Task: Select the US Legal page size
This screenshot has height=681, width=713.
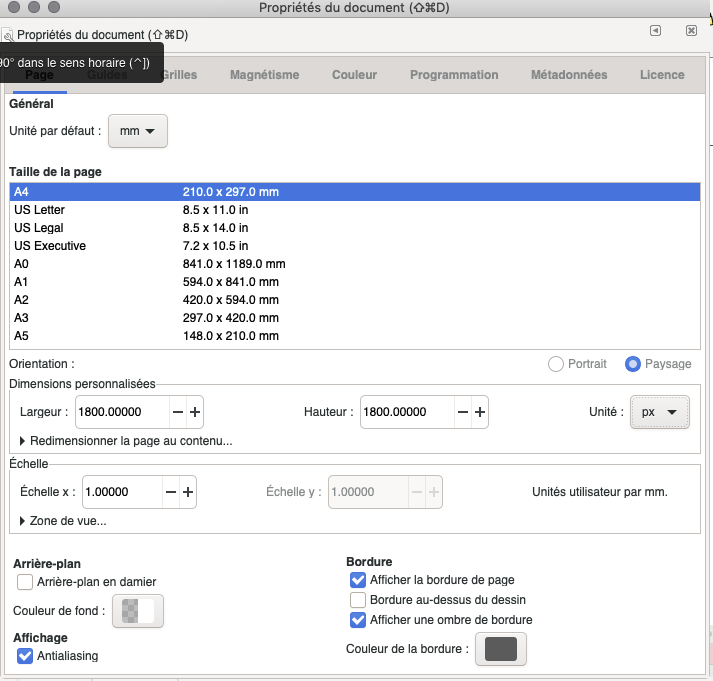Action: coord(355,228)
